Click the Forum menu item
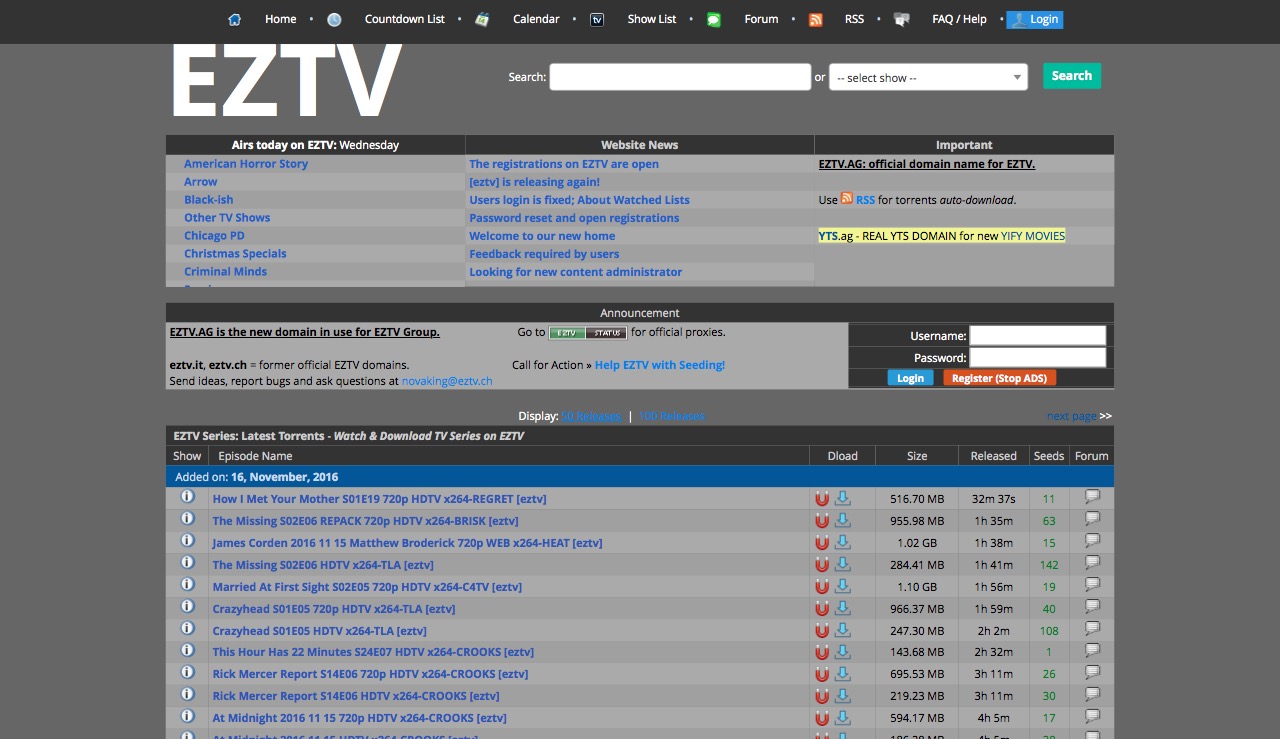1280x739 pixels. (760, 19)
